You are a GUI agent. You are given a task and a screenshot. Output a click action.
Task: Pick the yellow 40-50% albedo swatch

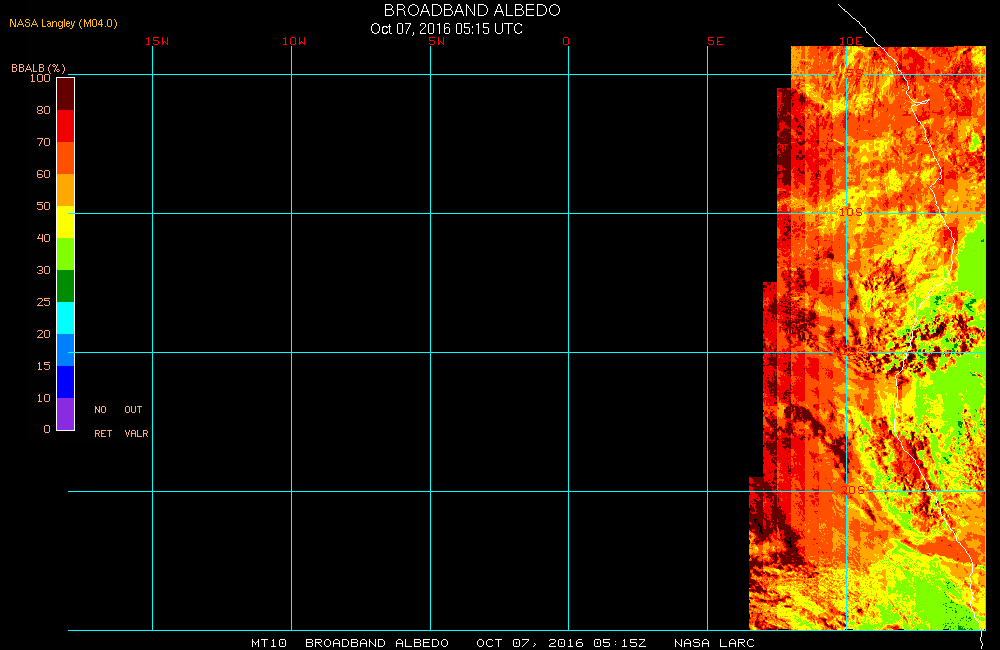point(65,222)
